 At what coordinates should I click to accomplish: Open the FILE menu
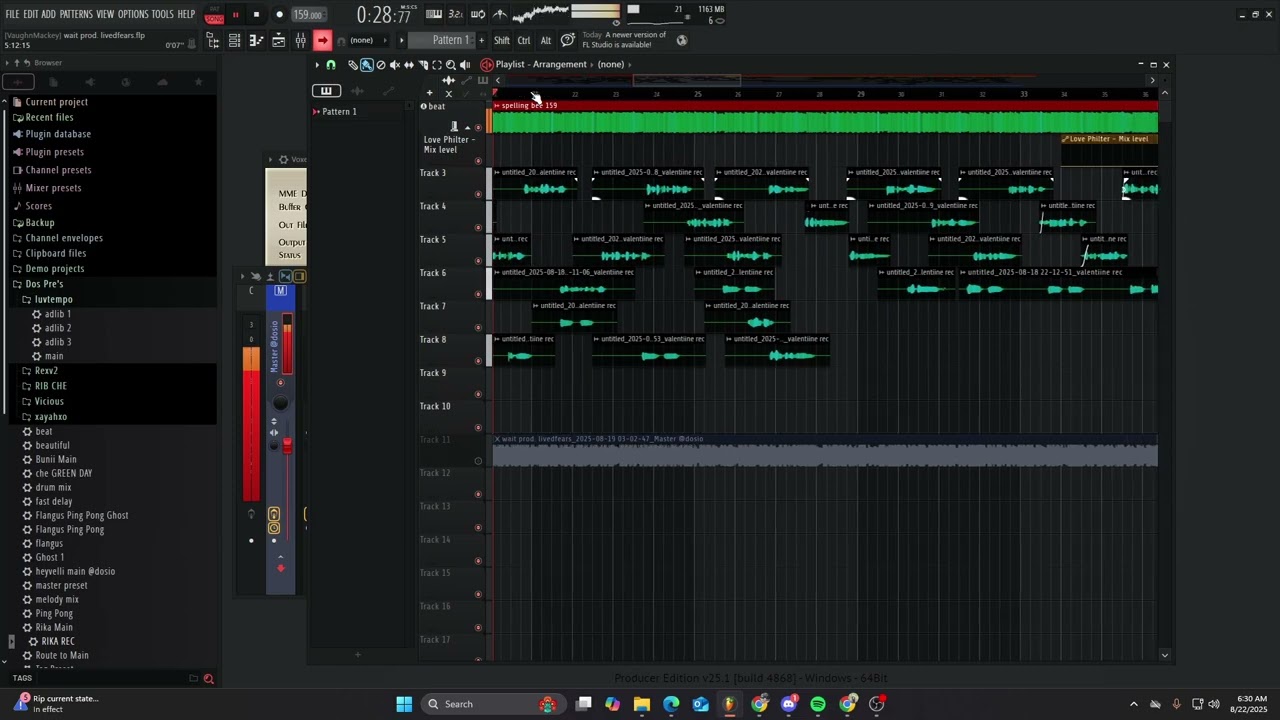point(12,14)
